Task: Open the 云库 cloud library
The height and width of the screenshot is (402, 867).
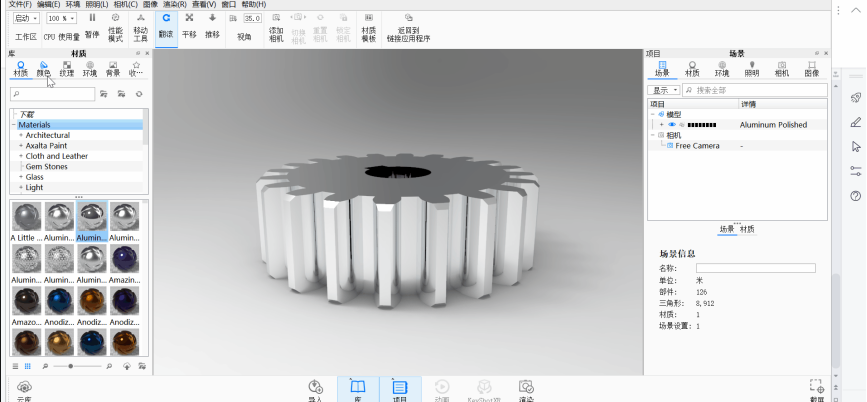Action: [24, 390]
